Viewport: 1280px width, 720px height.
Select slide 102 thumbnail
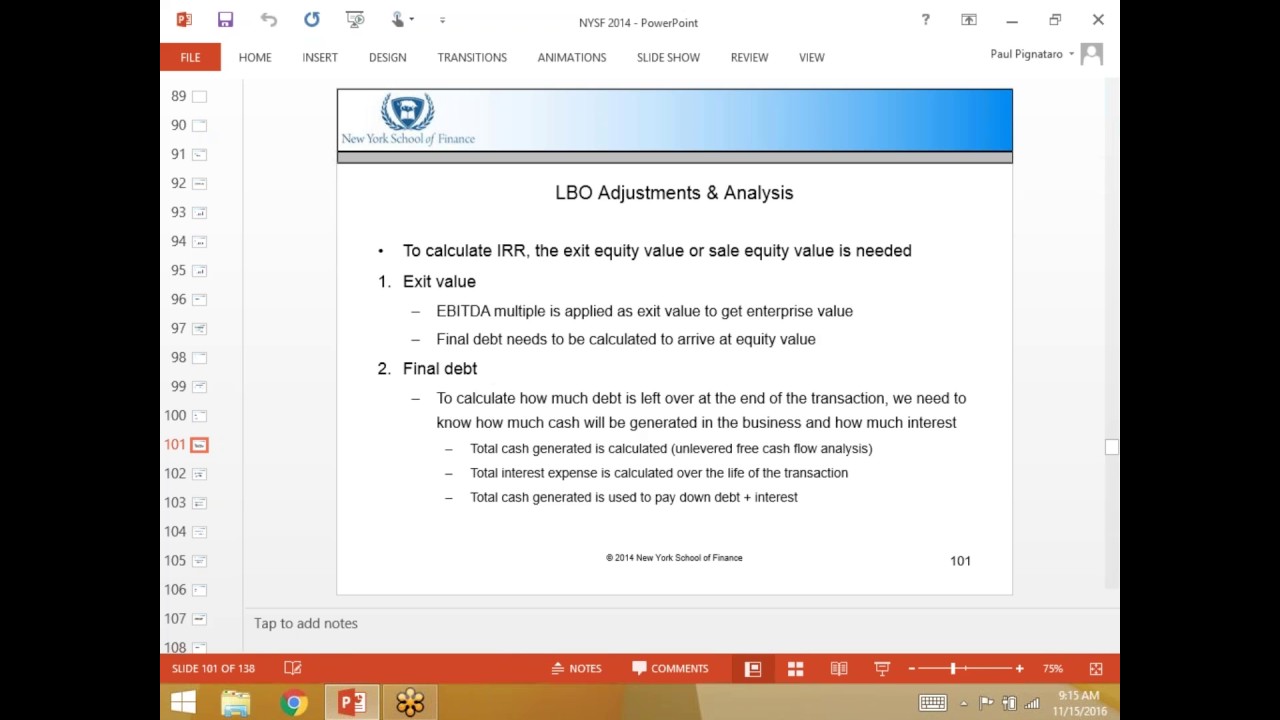(x=199, y=473)
